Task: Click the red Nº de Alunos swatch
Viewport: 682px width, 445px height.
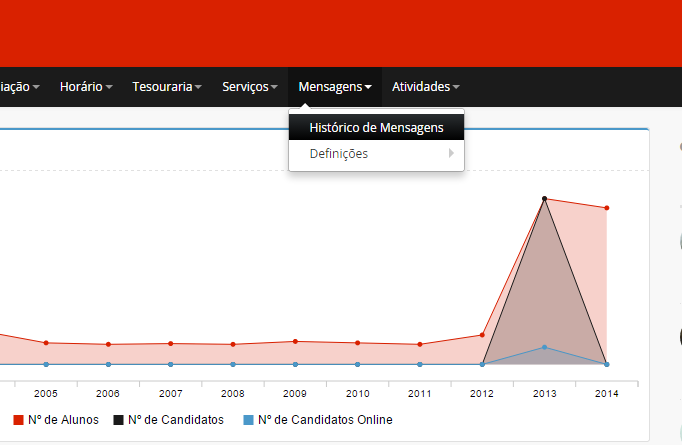Action: [x=18, y=420]
